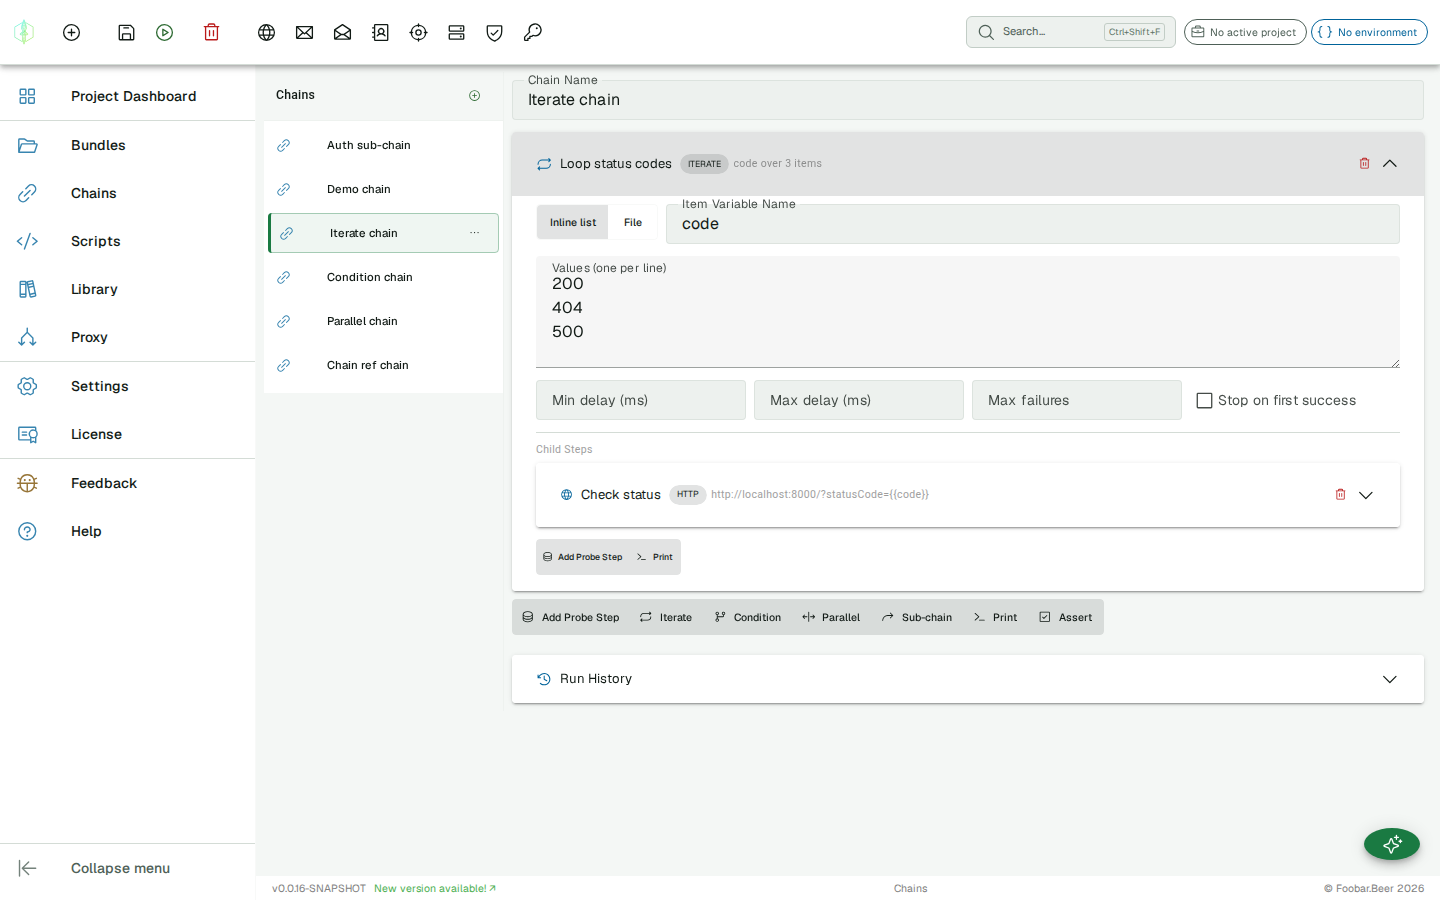Open the globe HTTP icon in toolbar

click(x=266, y=32)
